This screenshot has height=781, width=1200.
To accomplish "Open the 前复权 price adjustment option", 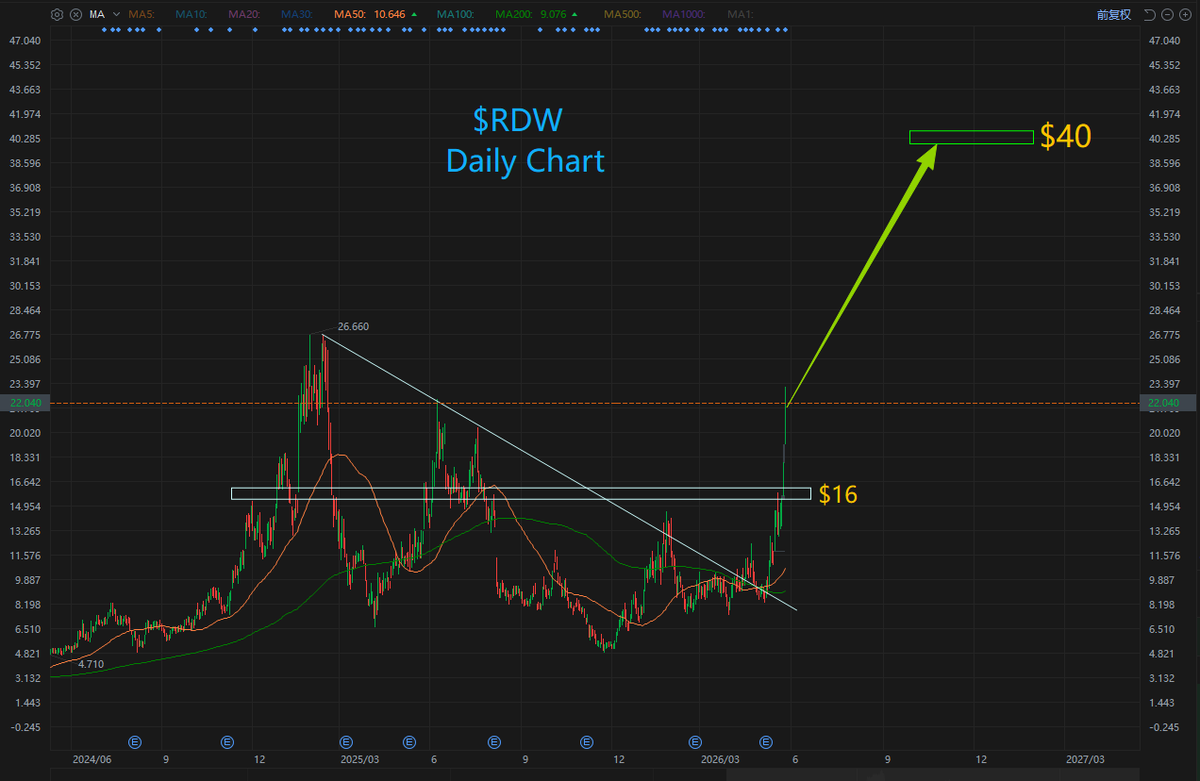I will [1113, 14].
